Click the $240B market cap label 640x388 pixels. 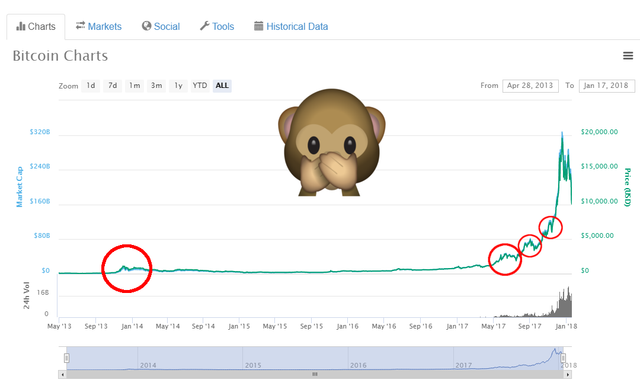pos(40,166)
